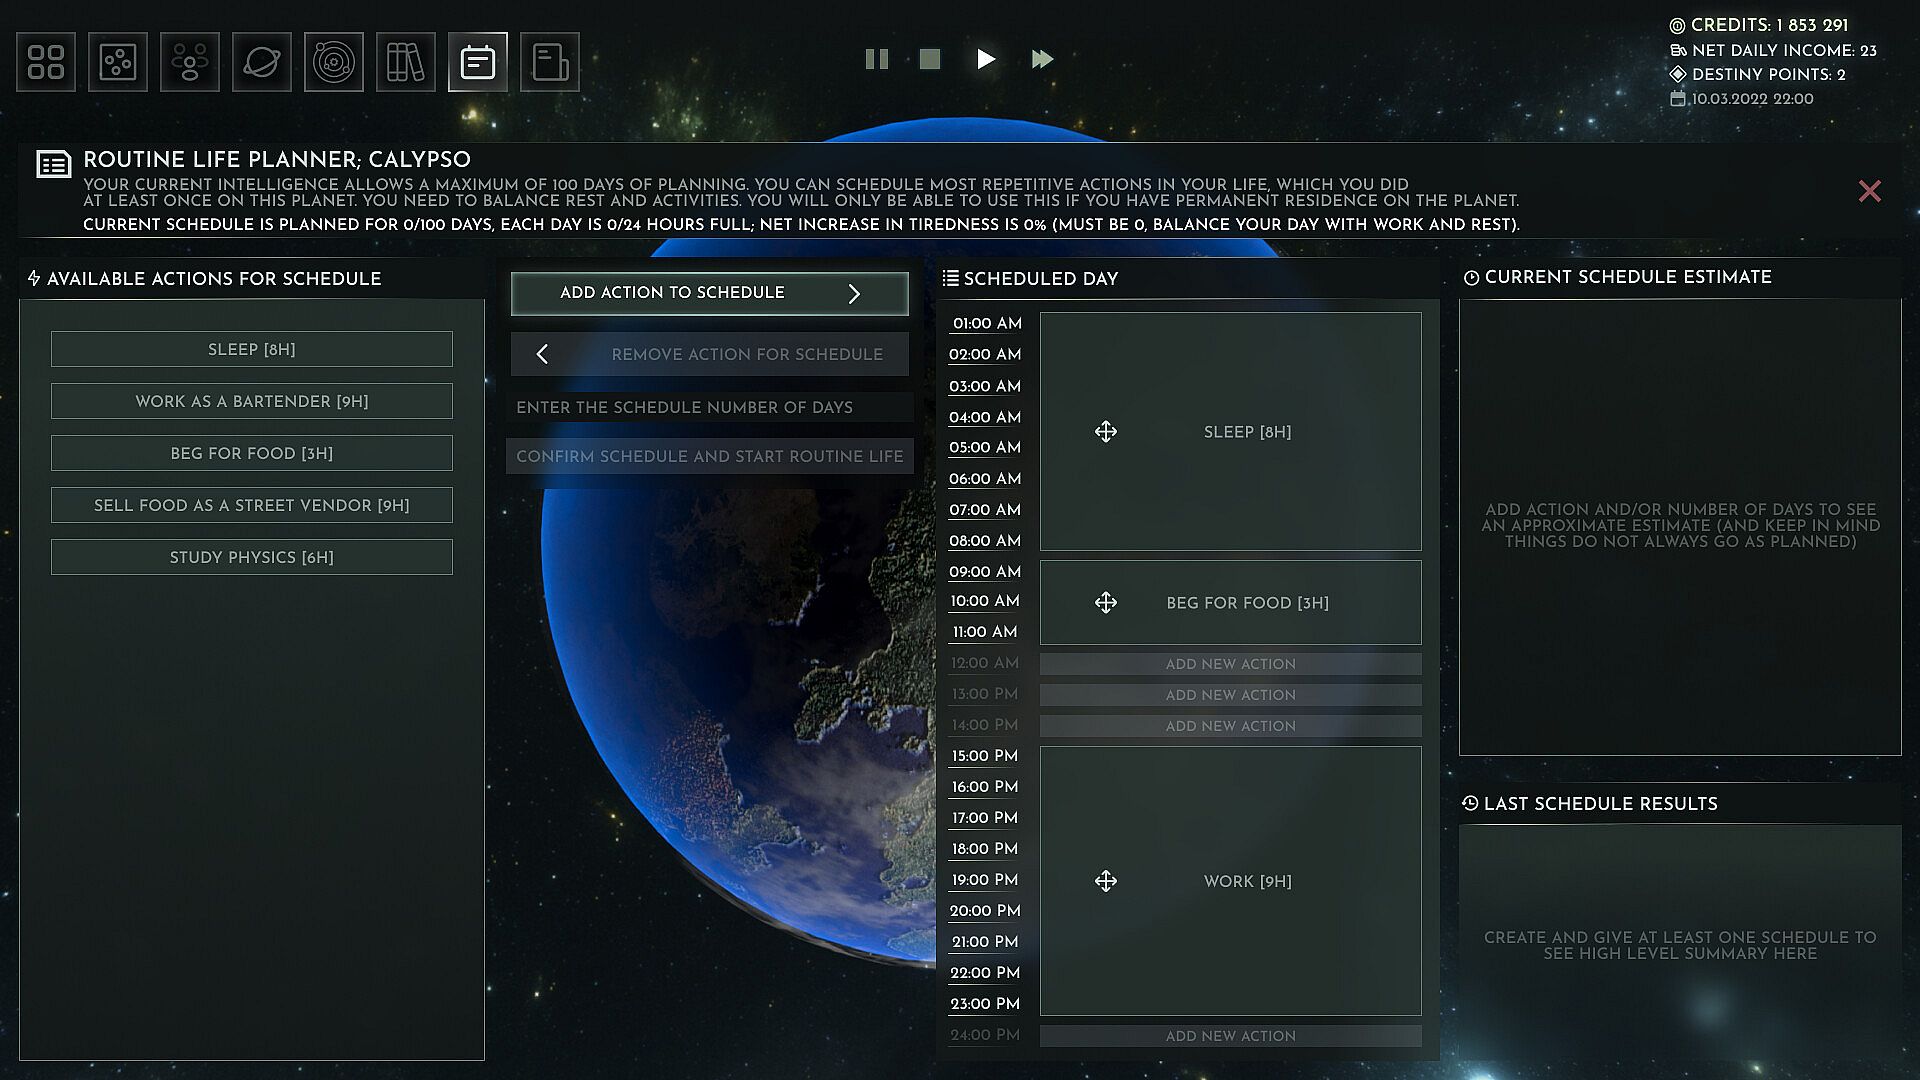This screenshot has width=1920, height=1080.
Task: Open the ringed planet view icon
Action: 262,62
